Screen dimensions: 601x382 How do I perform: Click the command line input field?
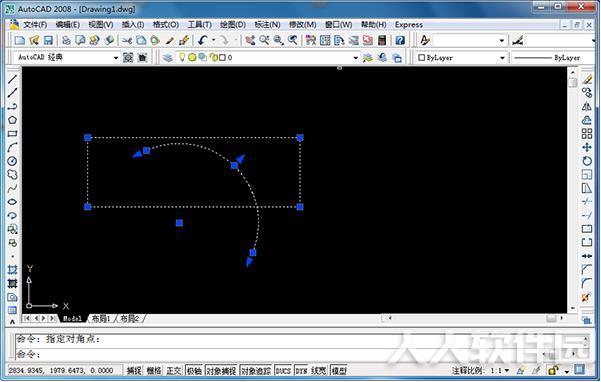[x=299, y=354]
